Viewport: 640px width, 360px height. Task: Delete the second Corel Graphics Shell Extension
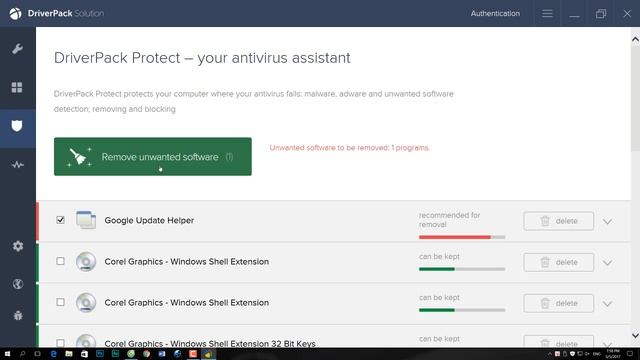point(558,303)
